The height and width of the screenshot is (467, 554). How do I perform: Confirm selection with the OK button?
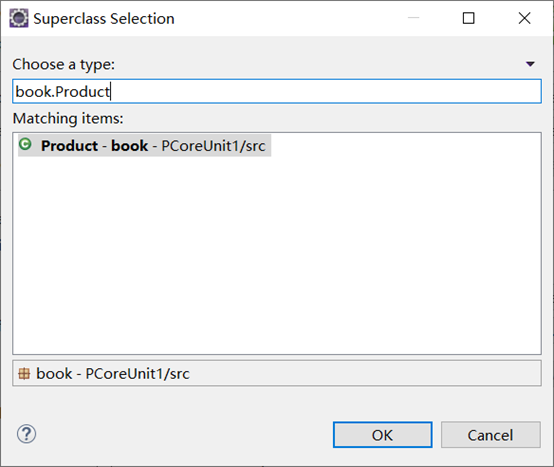pyautogui.click(x=382, y=435)
